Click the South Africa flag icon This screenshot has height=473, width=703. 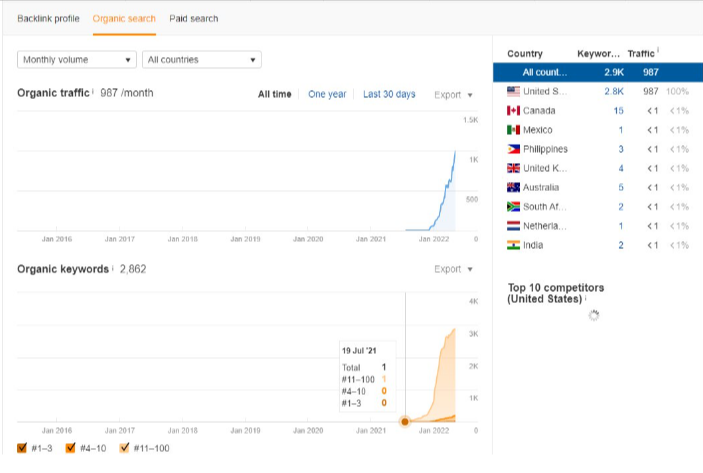point(514,207)
